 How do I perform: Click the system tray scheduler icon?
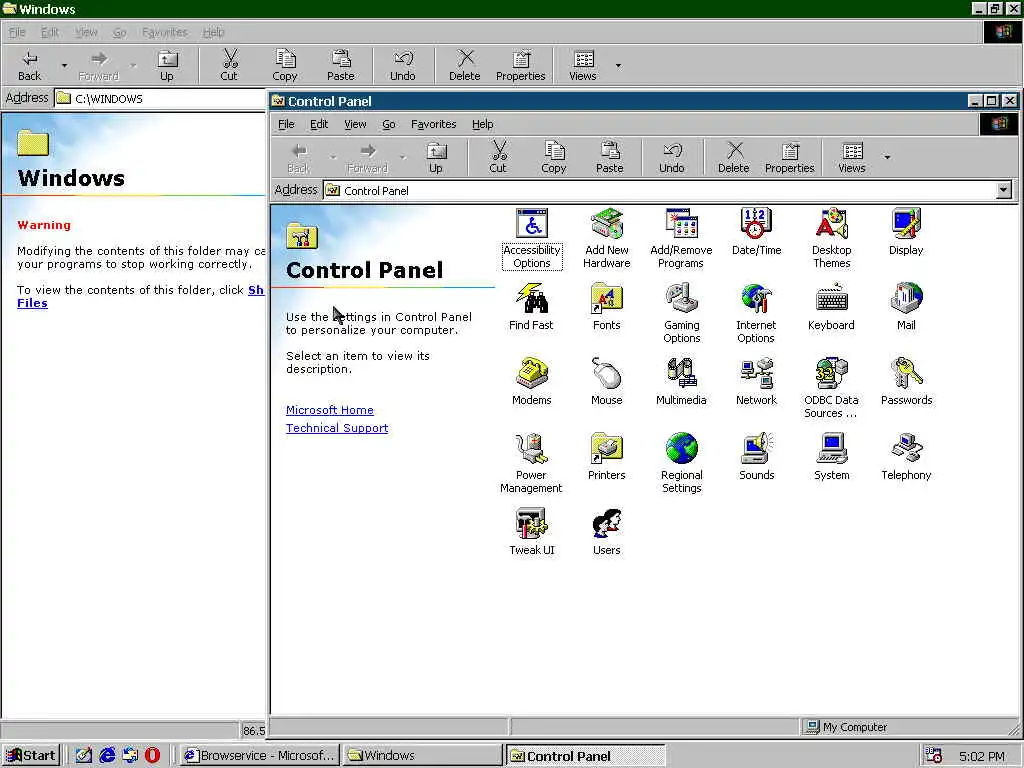point(933,756)
